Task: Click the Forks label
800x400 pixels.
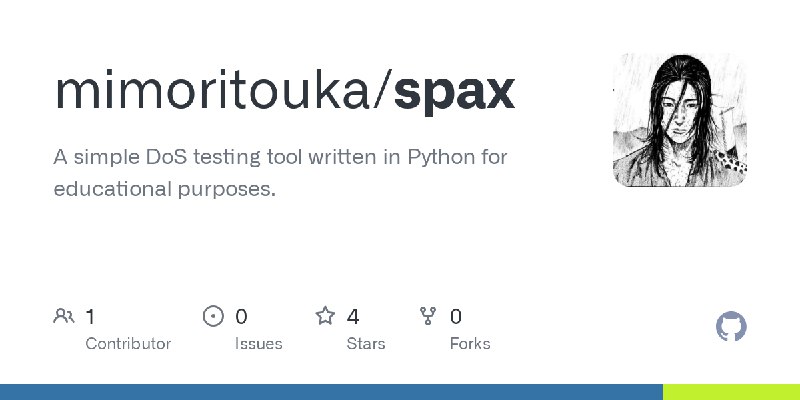Action: [470, 344]
